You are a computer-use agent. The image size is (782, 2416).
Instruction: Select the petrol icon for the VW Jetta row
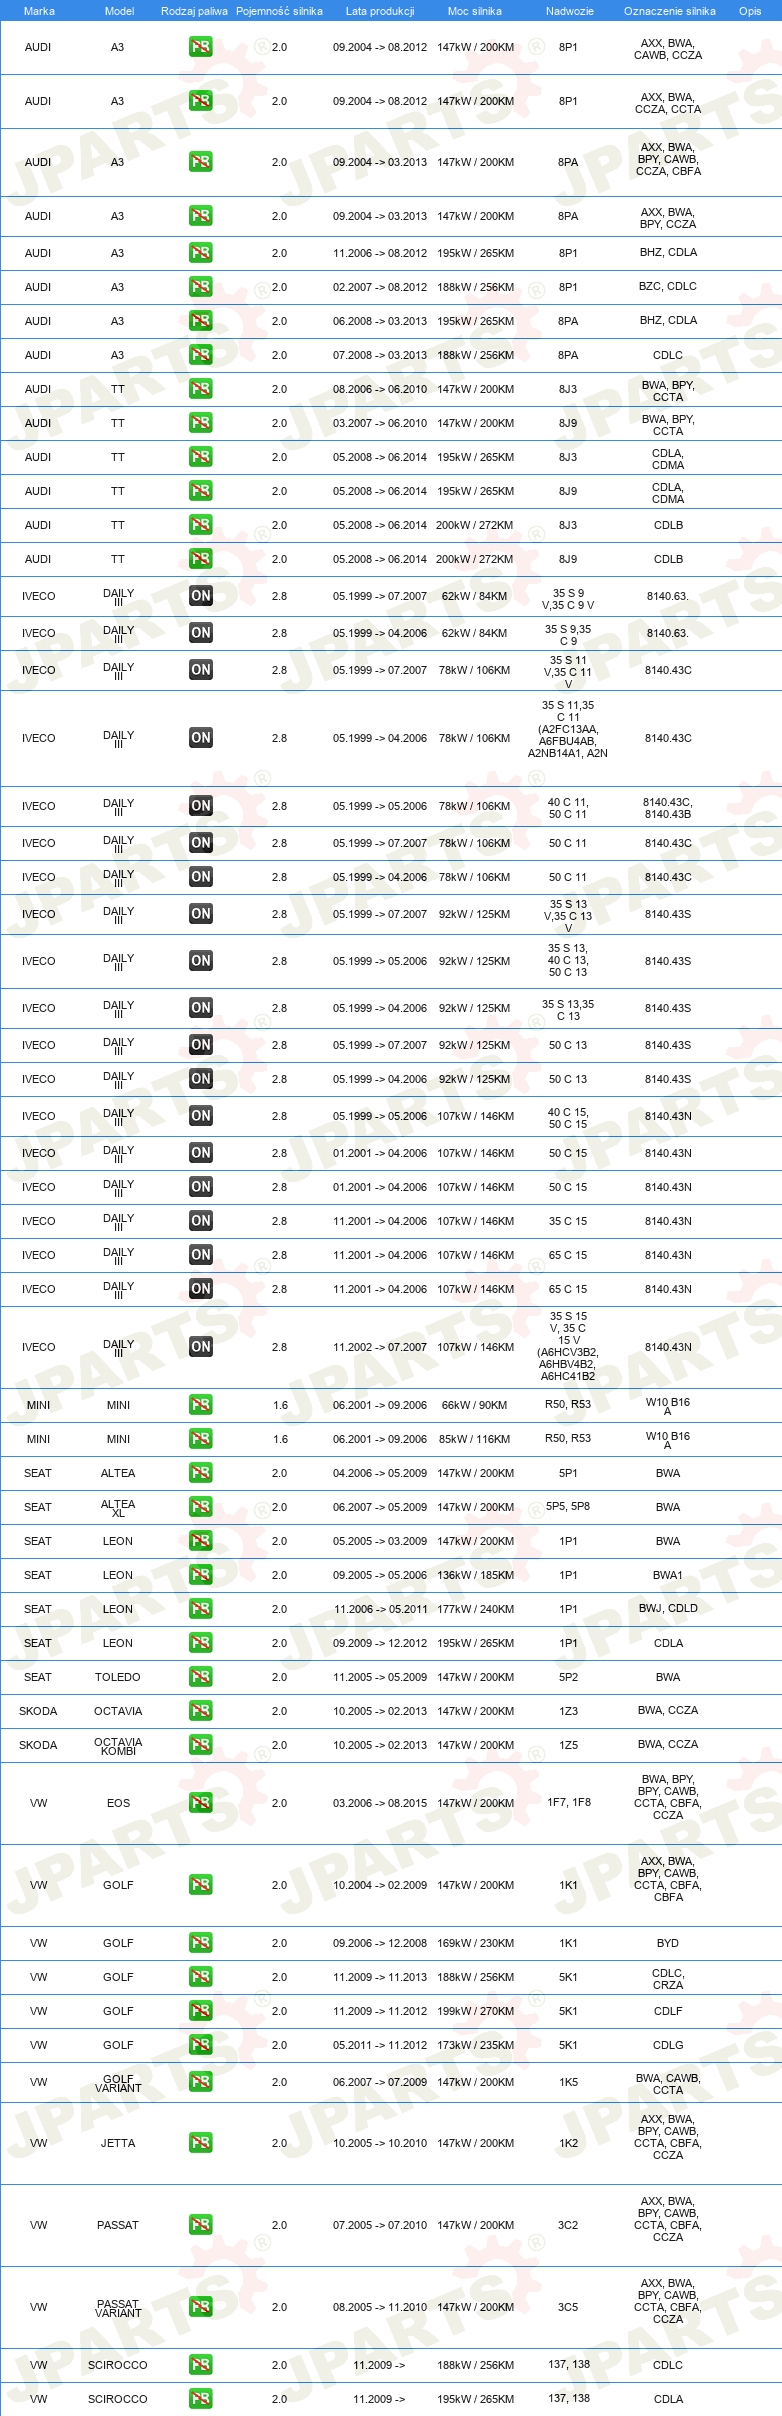(200, 2143)
